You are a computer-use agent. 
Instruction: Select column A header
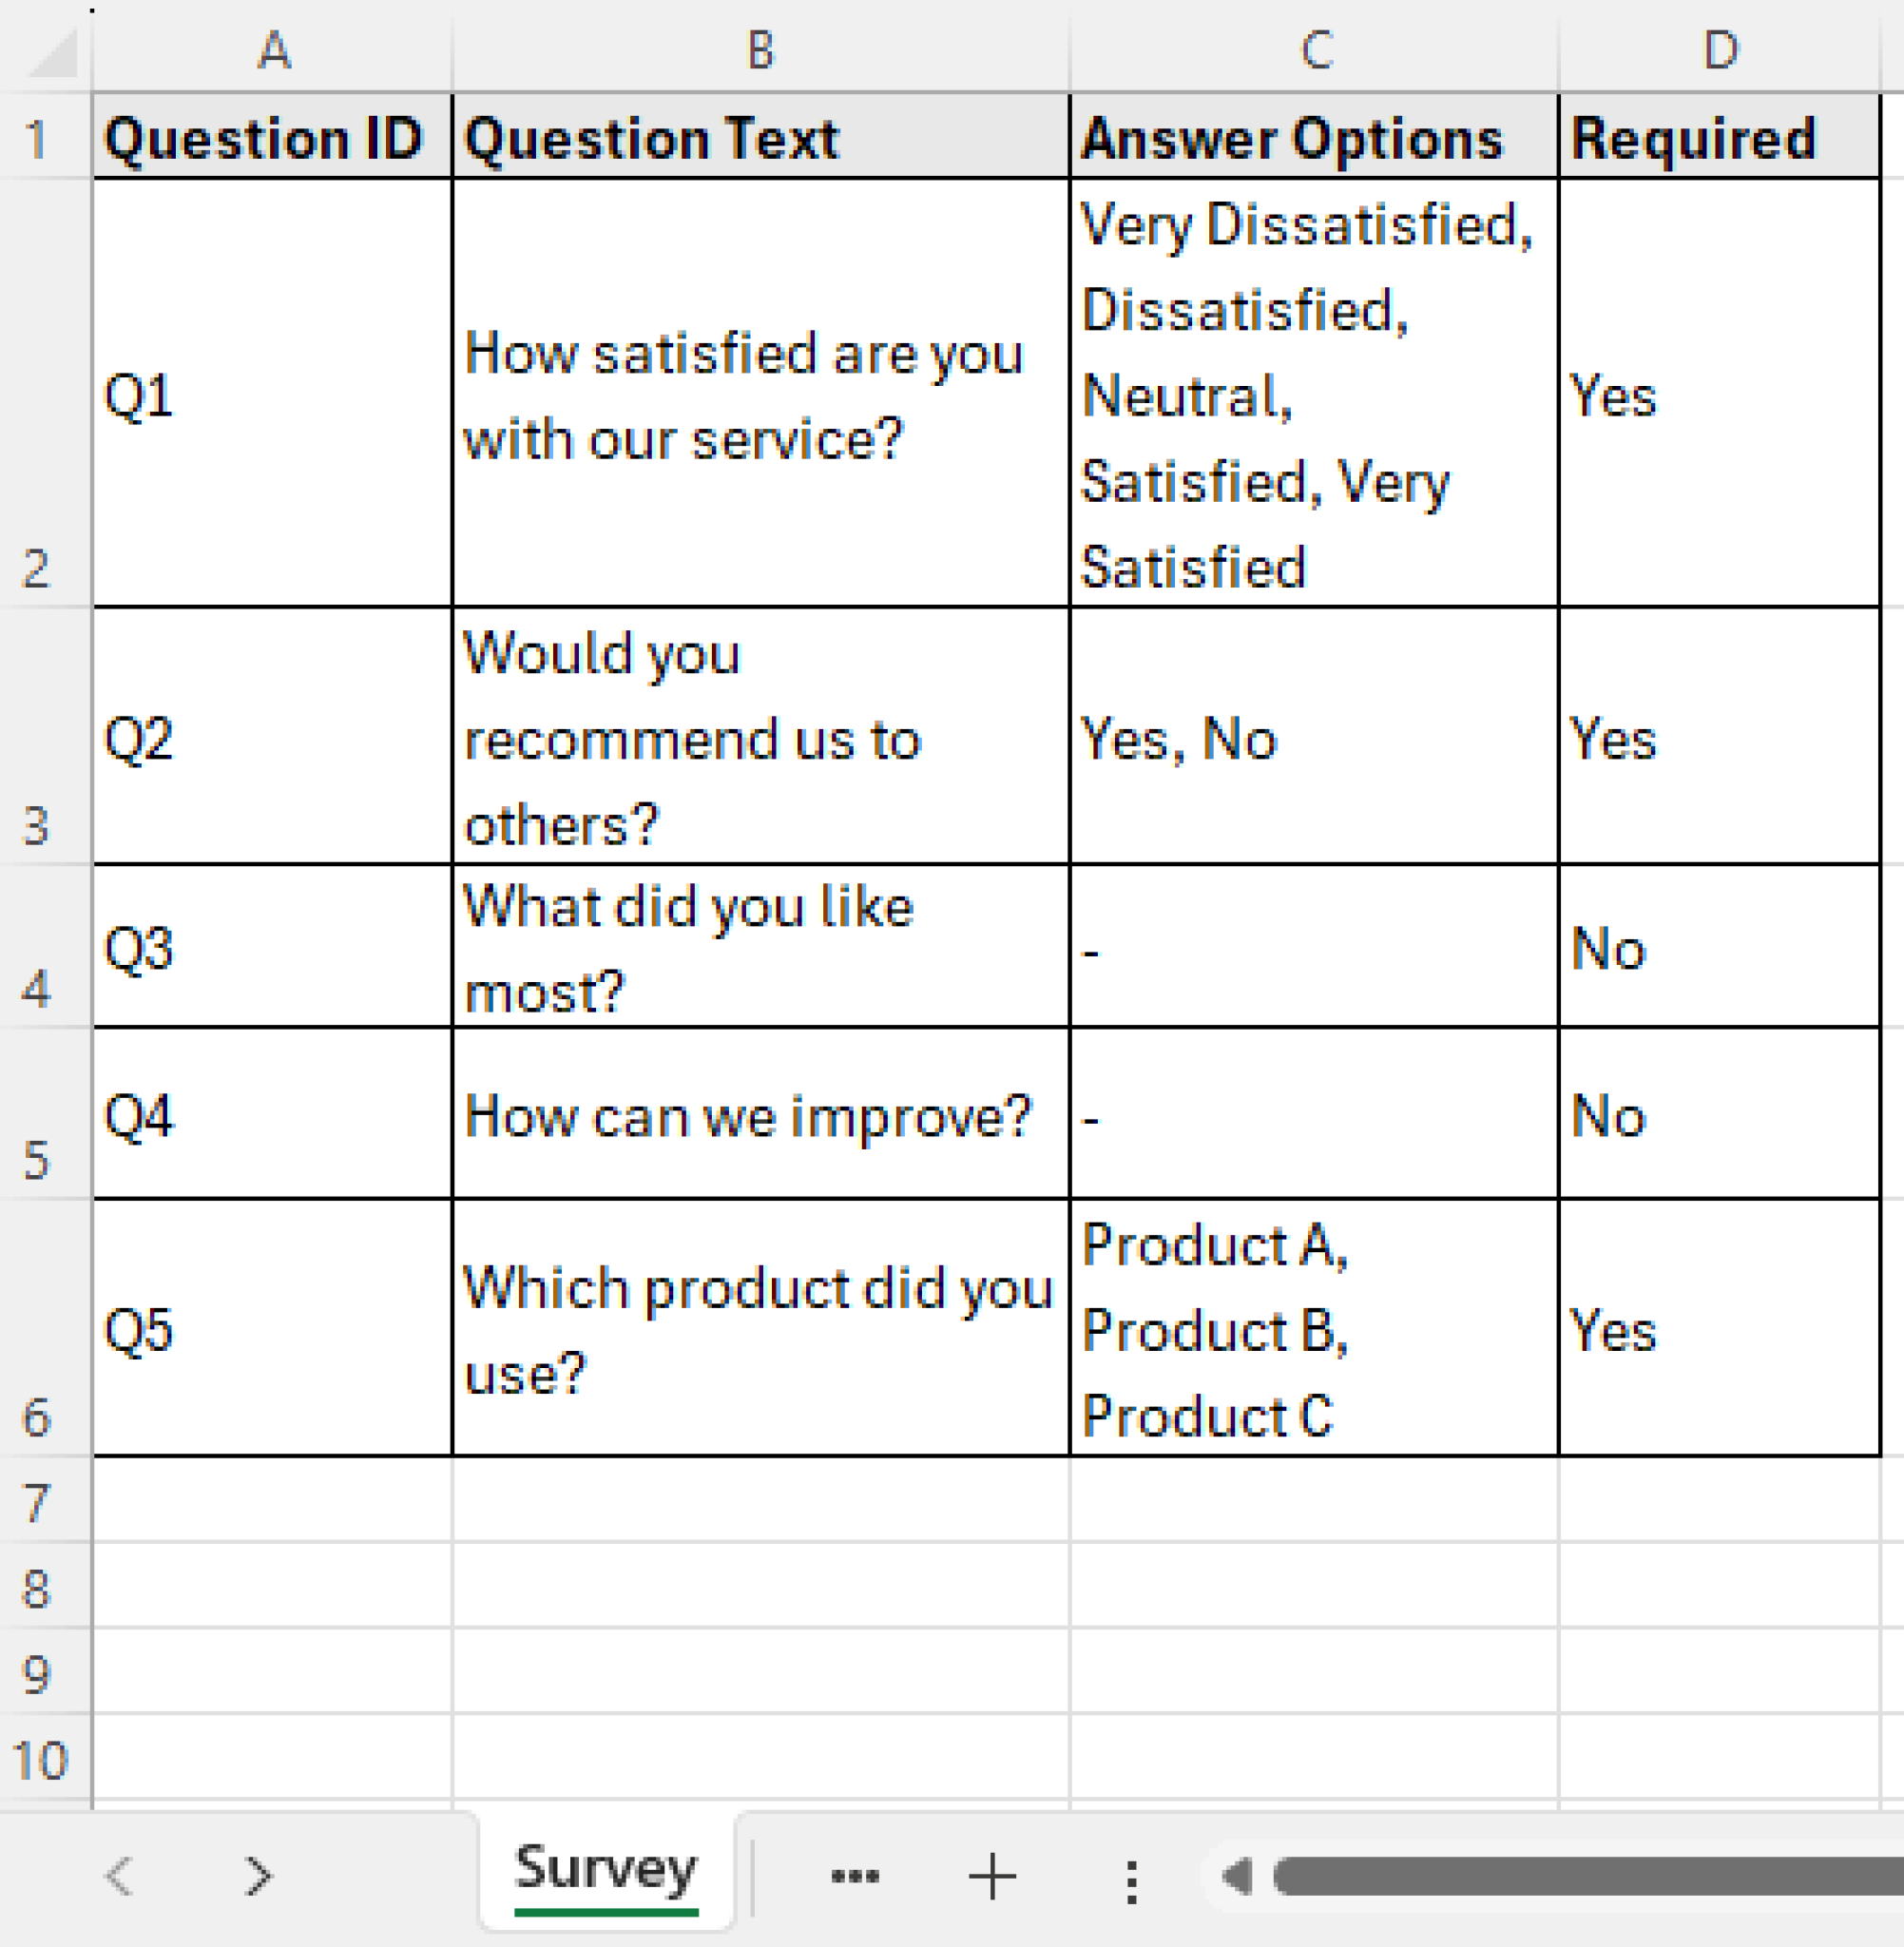coord(273,48)
